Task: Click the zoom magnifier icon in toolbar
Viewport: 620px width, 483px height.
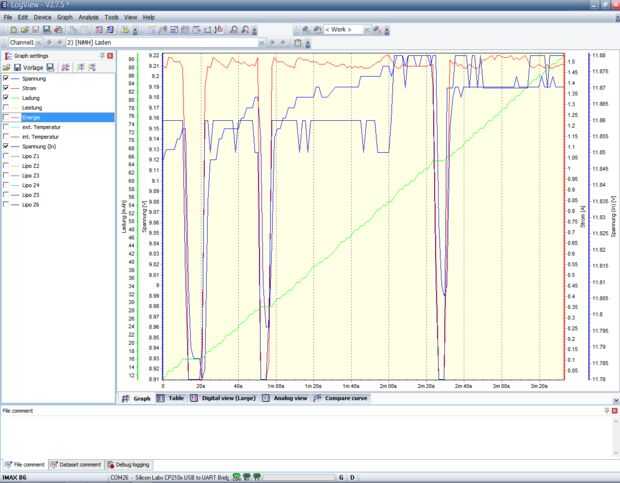Action: click(234, 30)
